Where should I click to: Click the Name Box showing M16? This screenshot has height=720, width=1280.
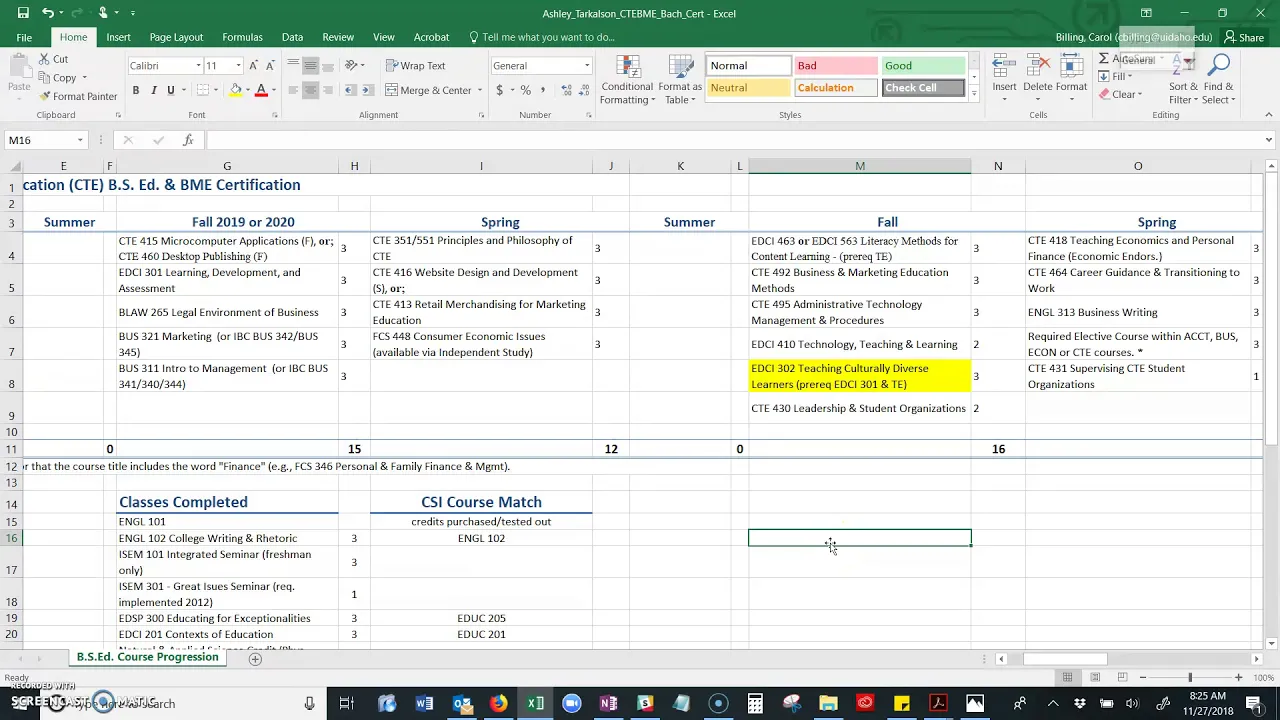[x=46, y=140]
